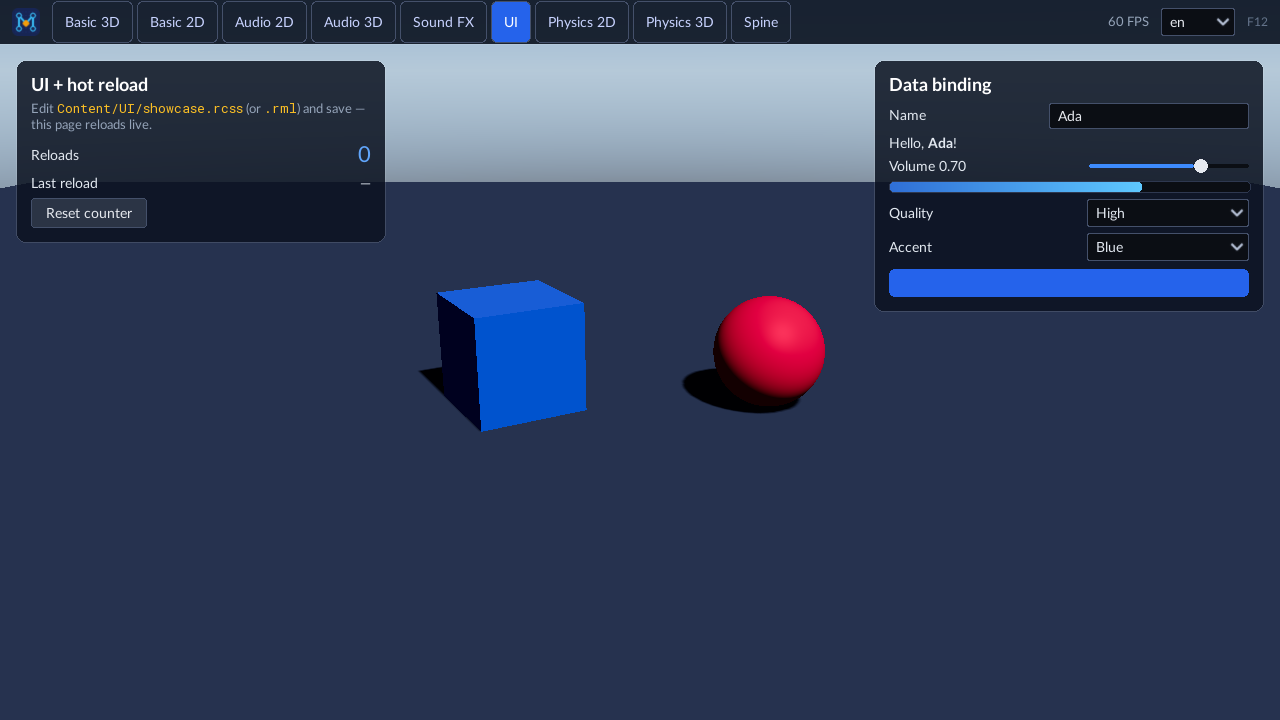Click the blue cube in the scene
Viewport: 1280px width, 720px height.
(x=510, y=355)
